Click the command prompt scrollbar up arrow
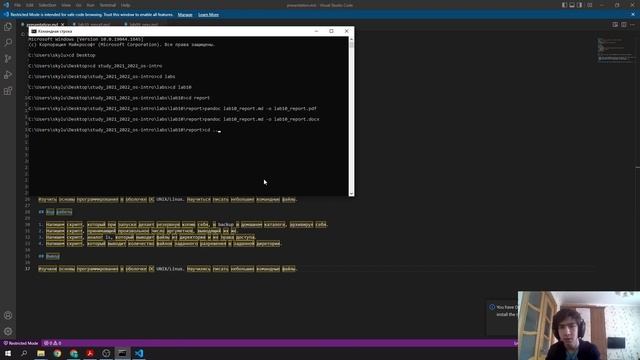This screenshot has height=360, width=640. coord(351,39)
